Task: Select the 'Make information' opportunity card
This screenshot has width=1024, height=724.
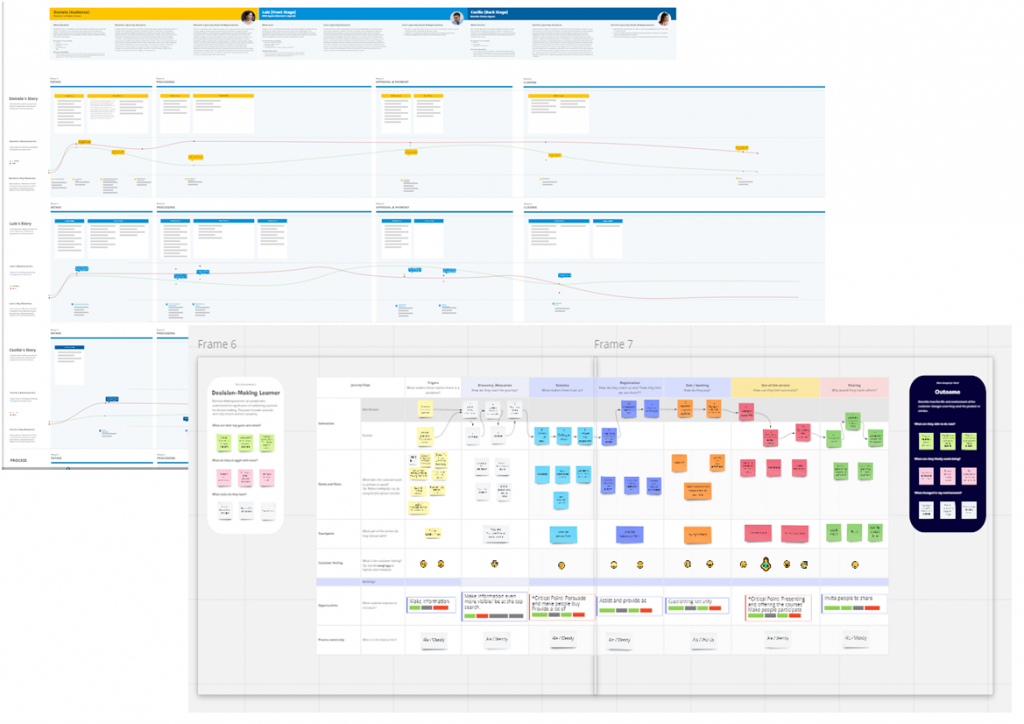Action: [430, 604]
